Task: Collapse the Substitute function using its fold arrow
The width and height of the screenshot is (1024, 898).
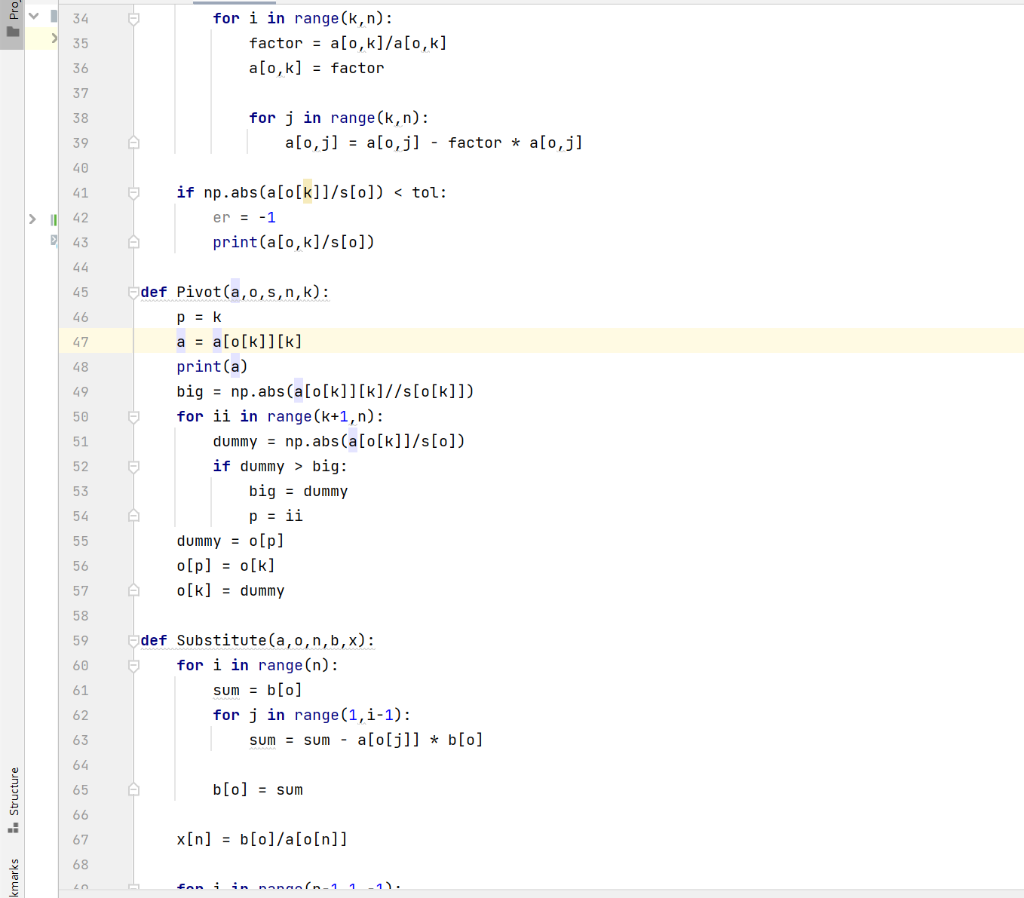Action: (x=133, y=640)
